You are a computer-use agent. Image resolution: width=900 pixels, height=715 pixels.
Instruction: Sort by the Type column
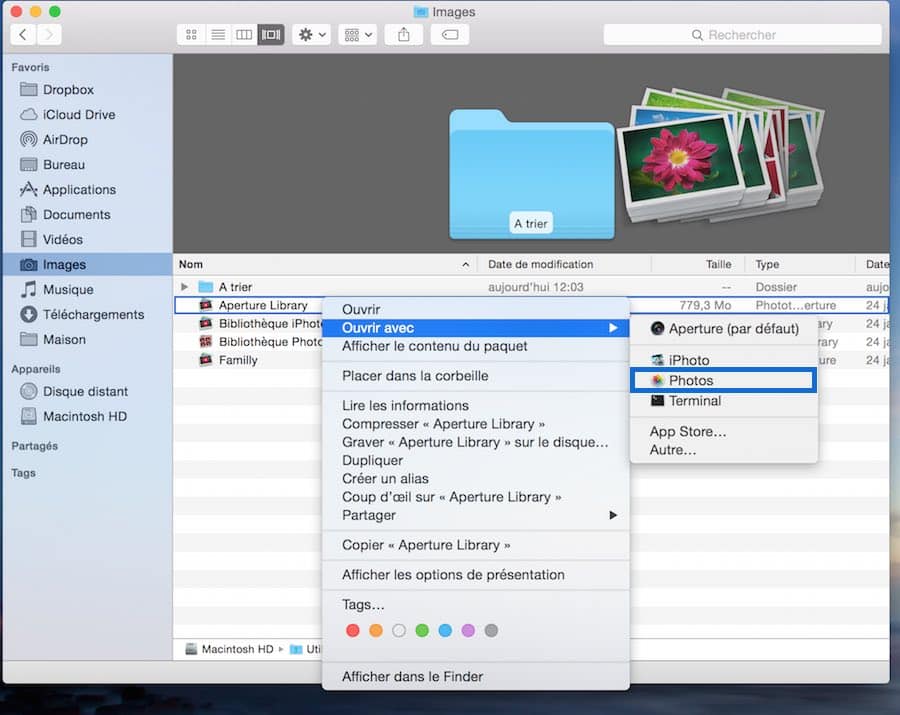point(800,265)
